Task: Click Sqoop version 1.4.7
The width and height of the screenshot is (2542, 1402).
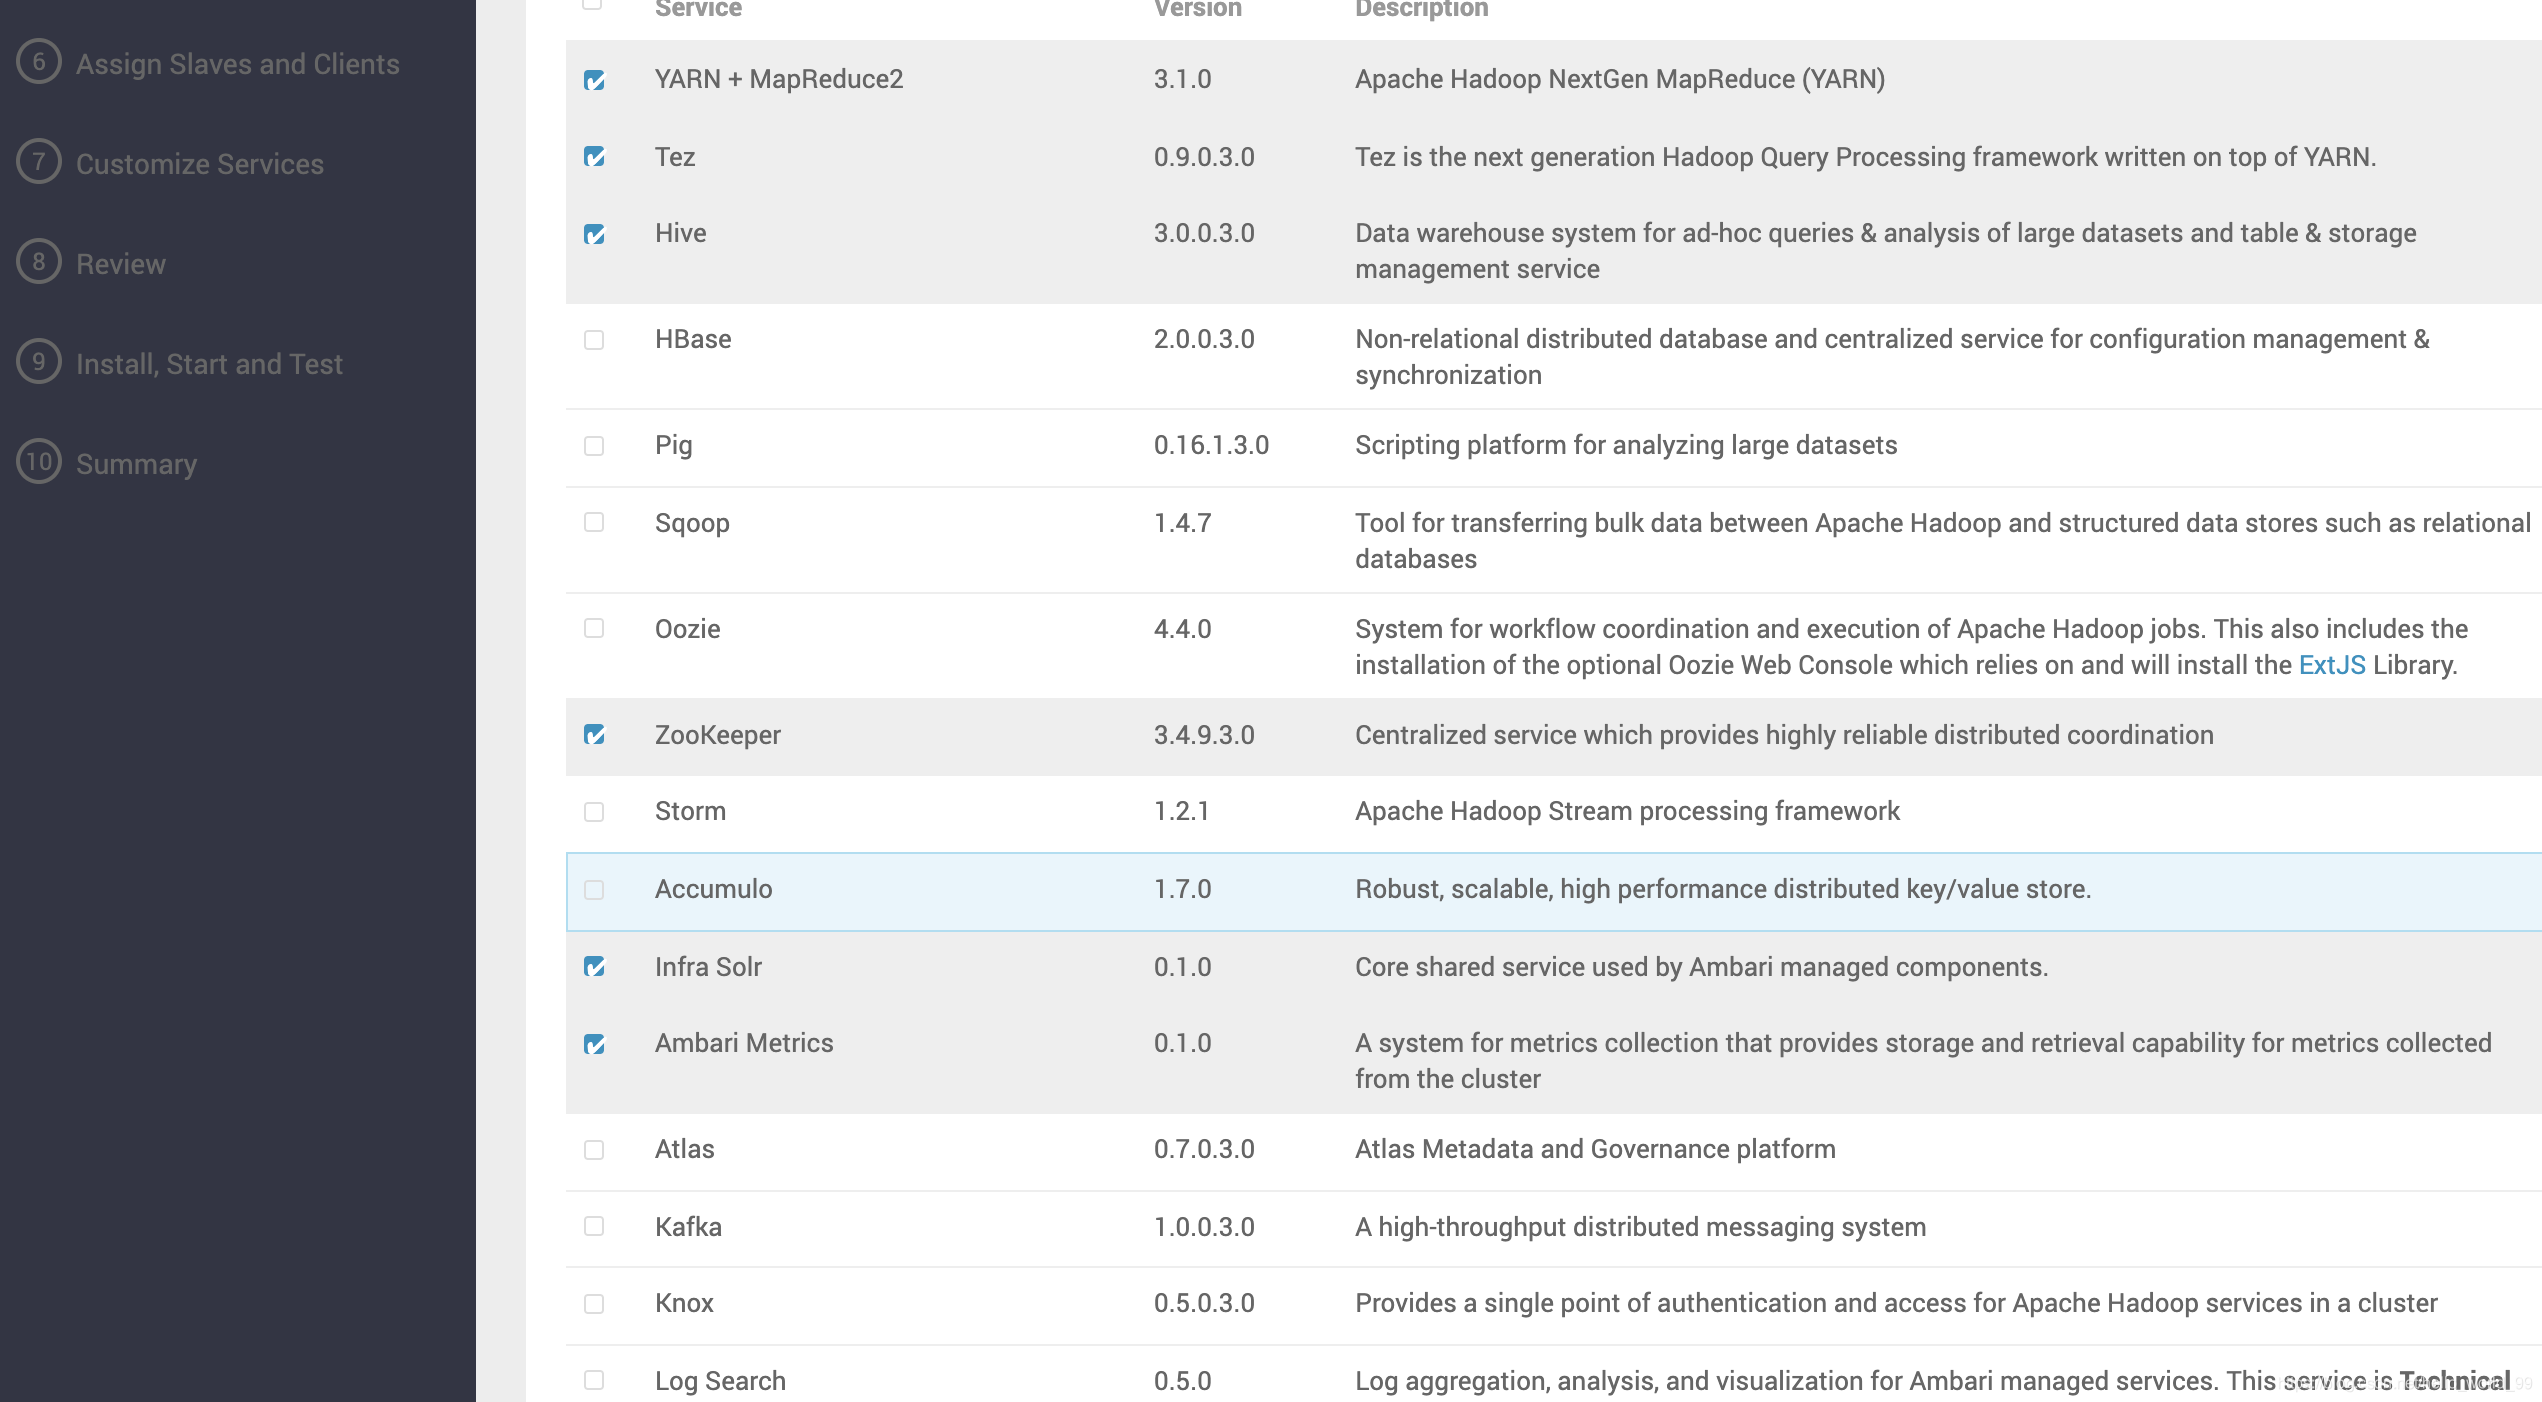Action: 1182,523
